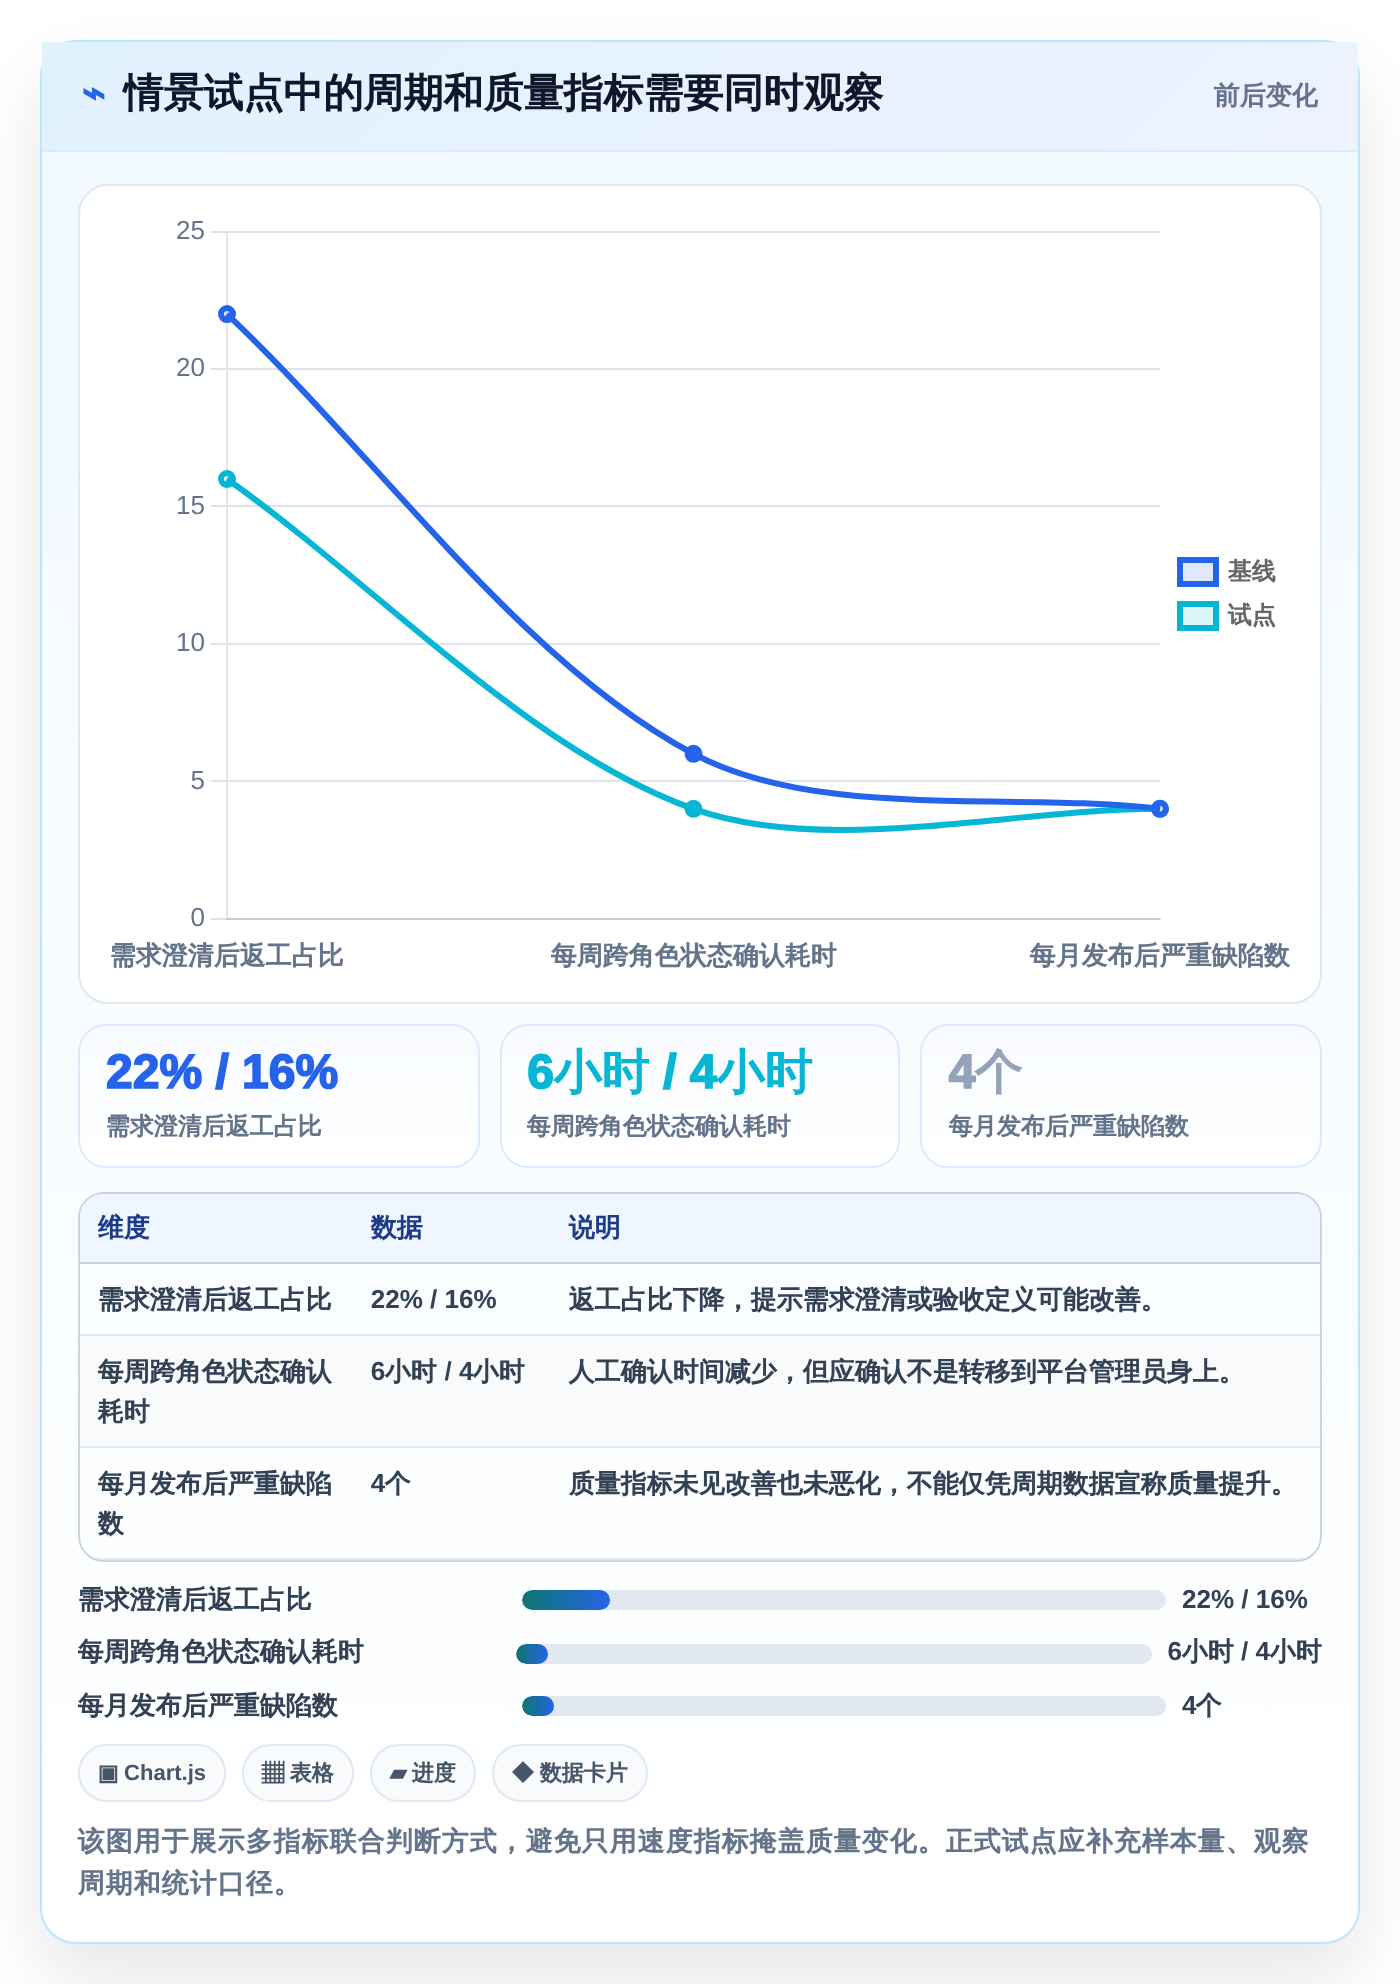Click the lightning icon beside the title
Image resolution: width=1400 pixels, height=1984 pixels.
pyautogui.click(x=94, y=94)
